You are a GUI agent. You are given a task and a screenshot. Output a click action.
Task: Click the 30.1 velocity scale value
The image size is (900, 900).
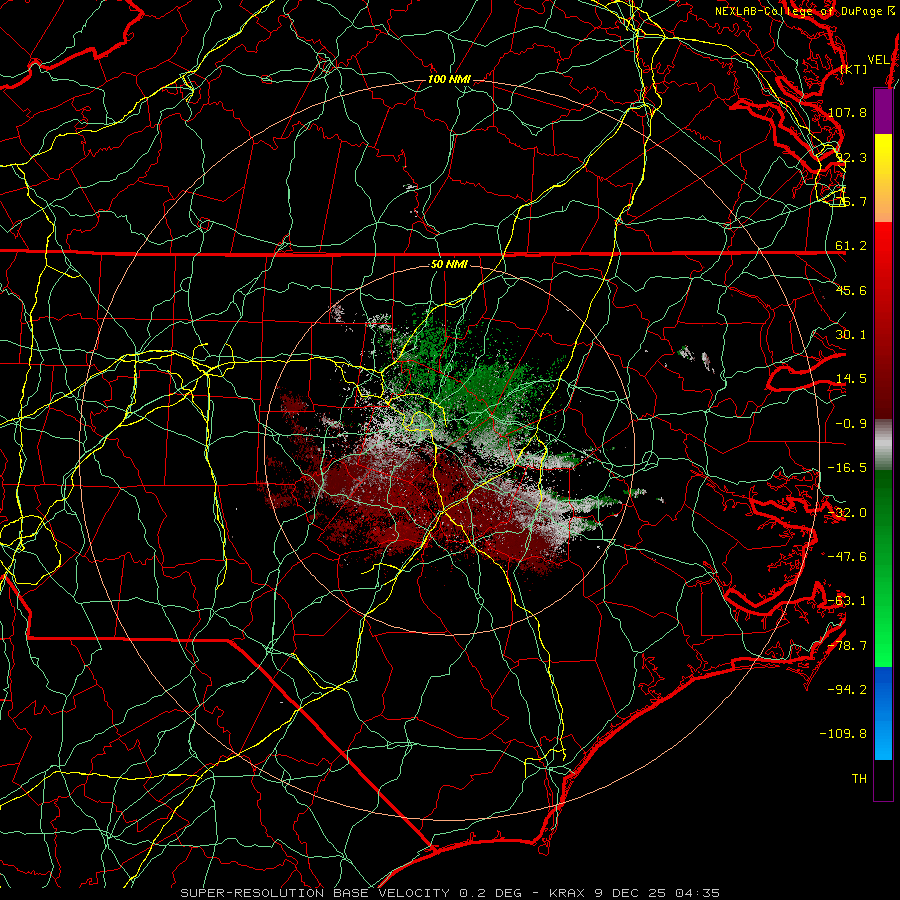pos(851,335)
